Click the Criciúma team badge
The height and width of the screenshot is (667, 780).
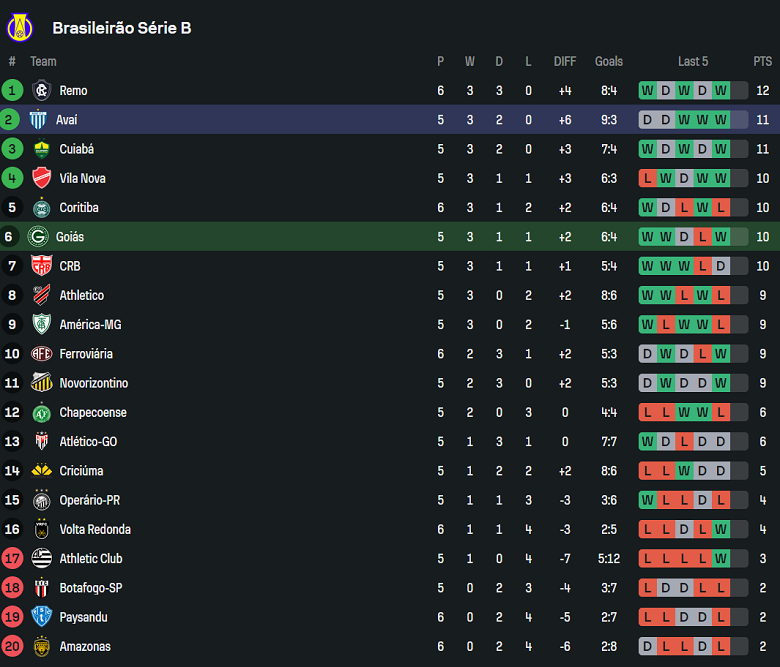41,471
